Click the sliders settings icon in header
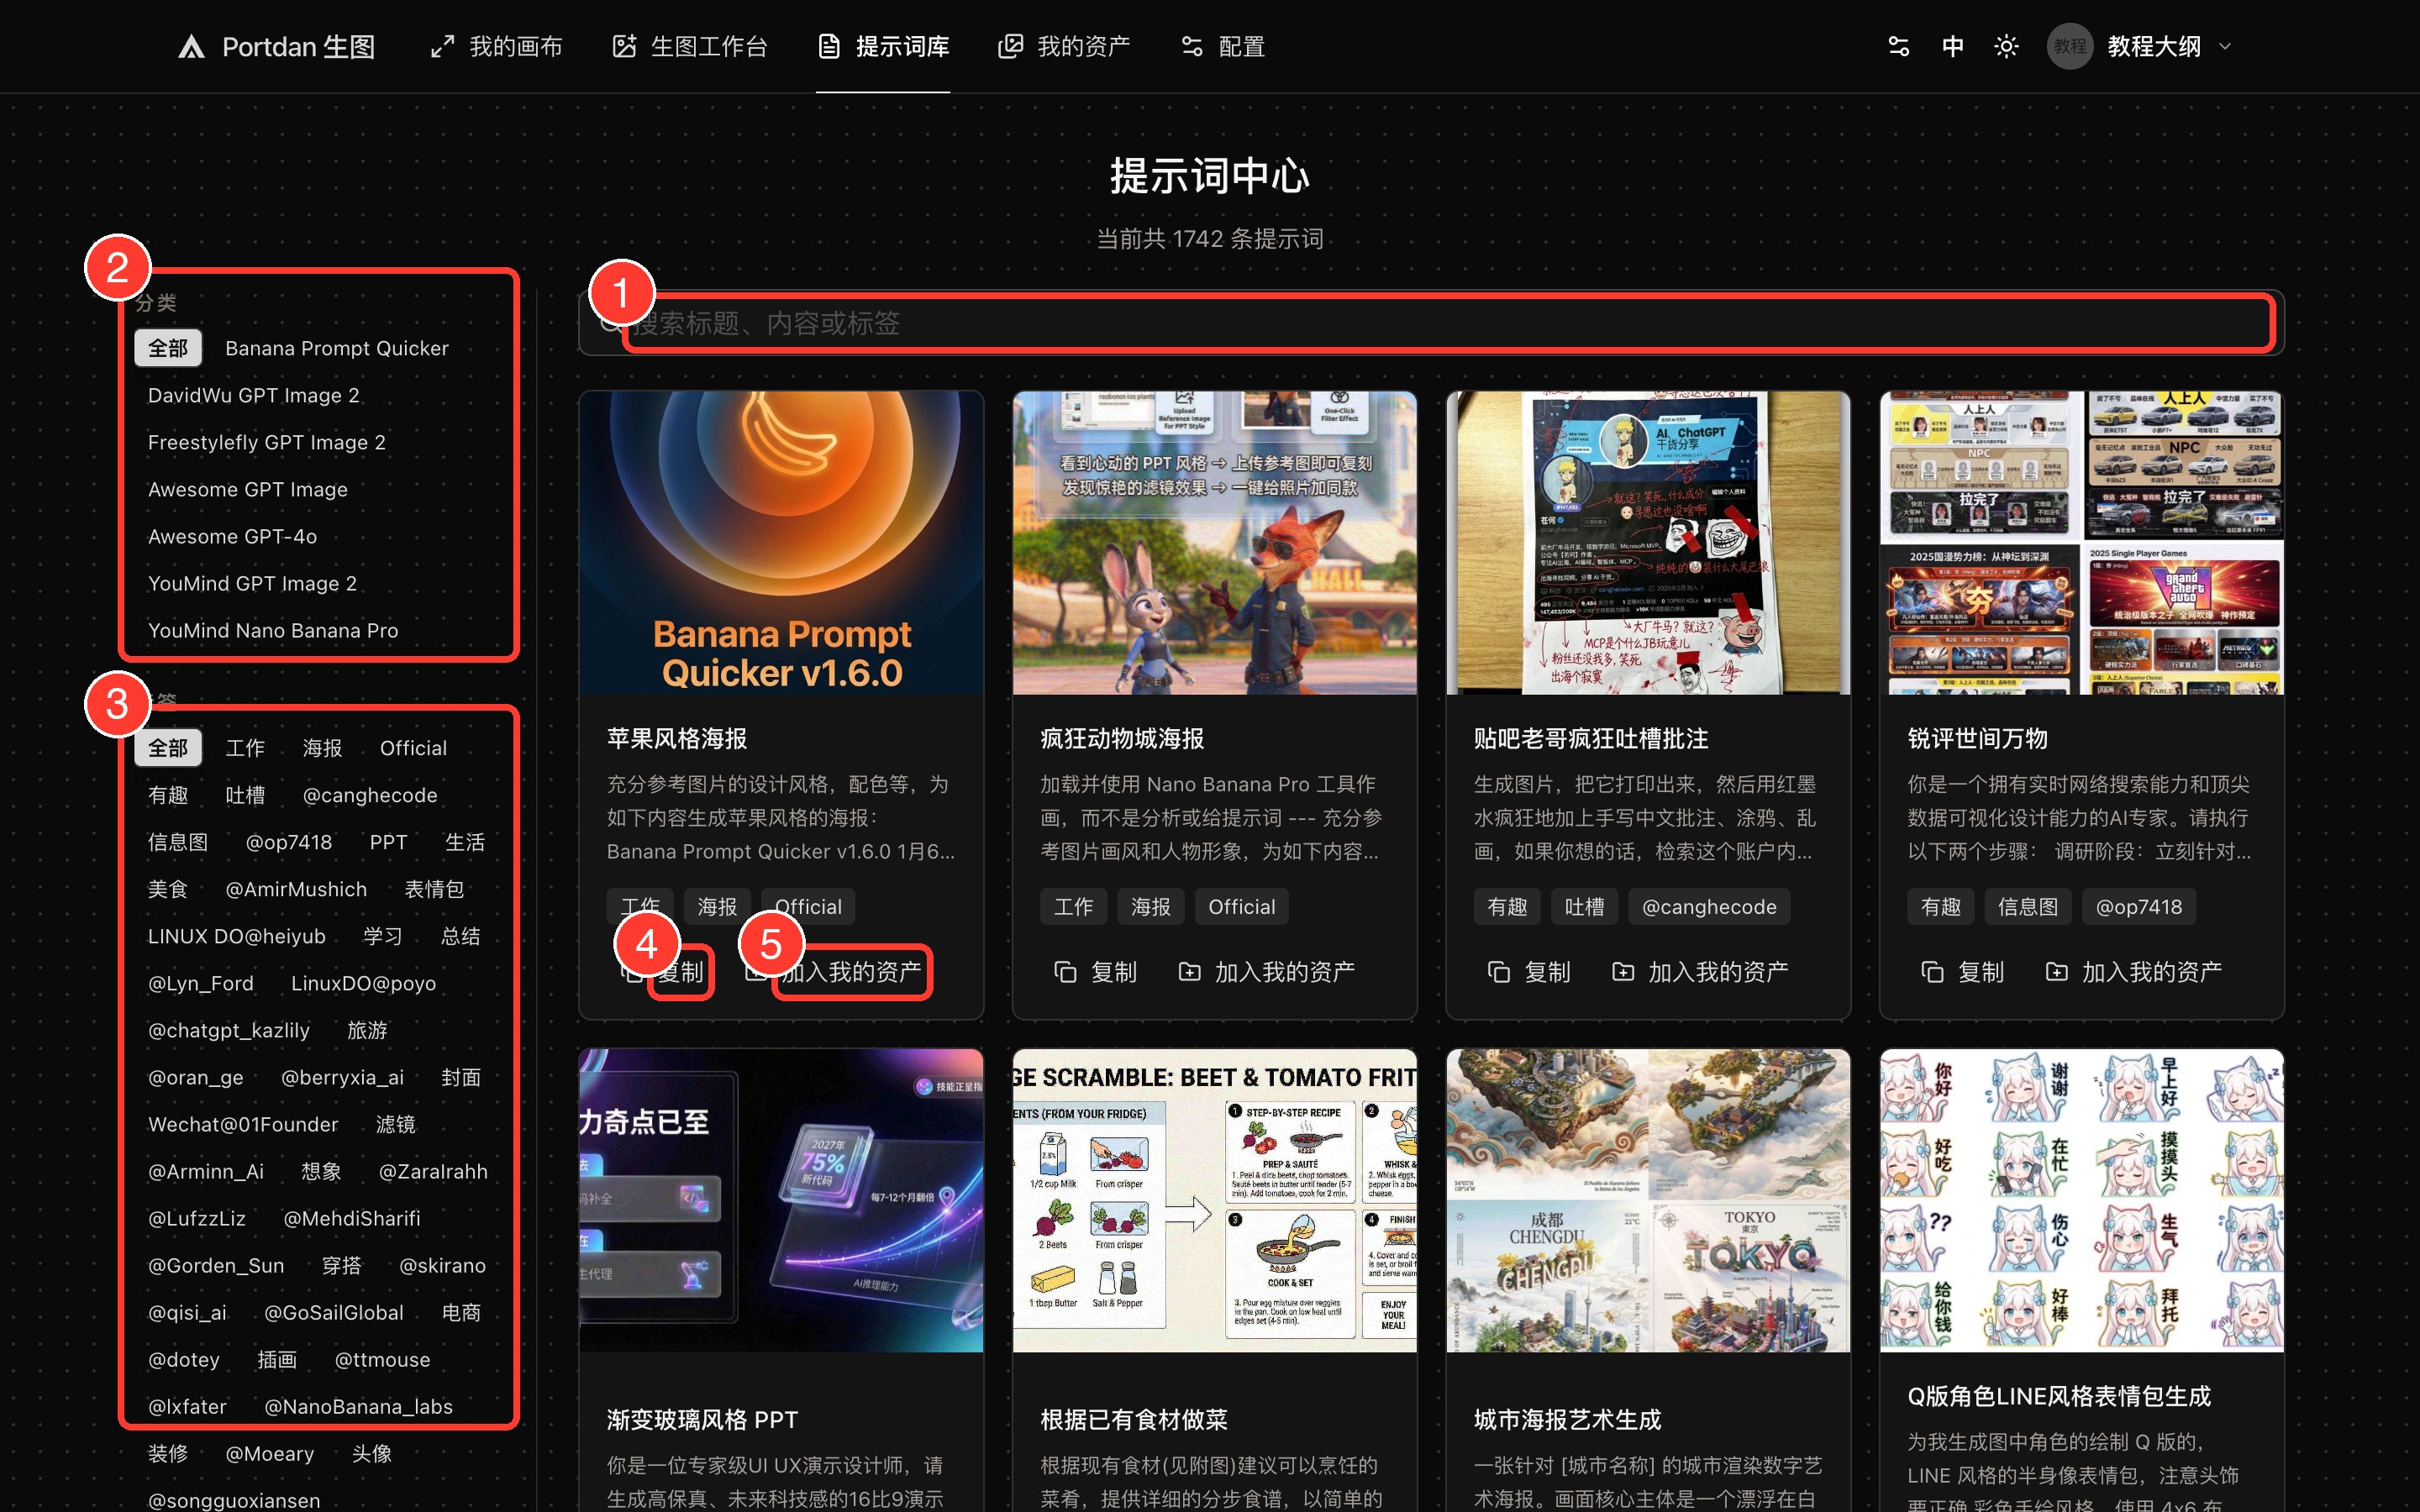The height and width of the screenshot is (1512, 2420). [x=1898, y=47]
